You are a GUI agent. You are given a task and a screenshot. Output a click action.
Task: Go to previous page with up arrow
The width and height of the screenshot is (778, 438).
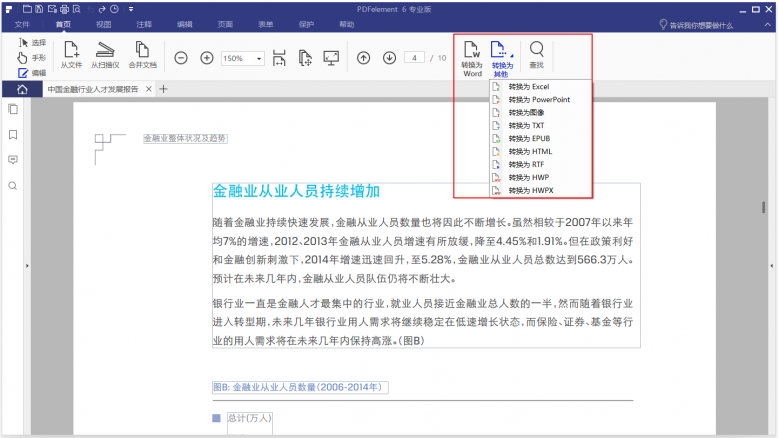[x=364, y=58]
